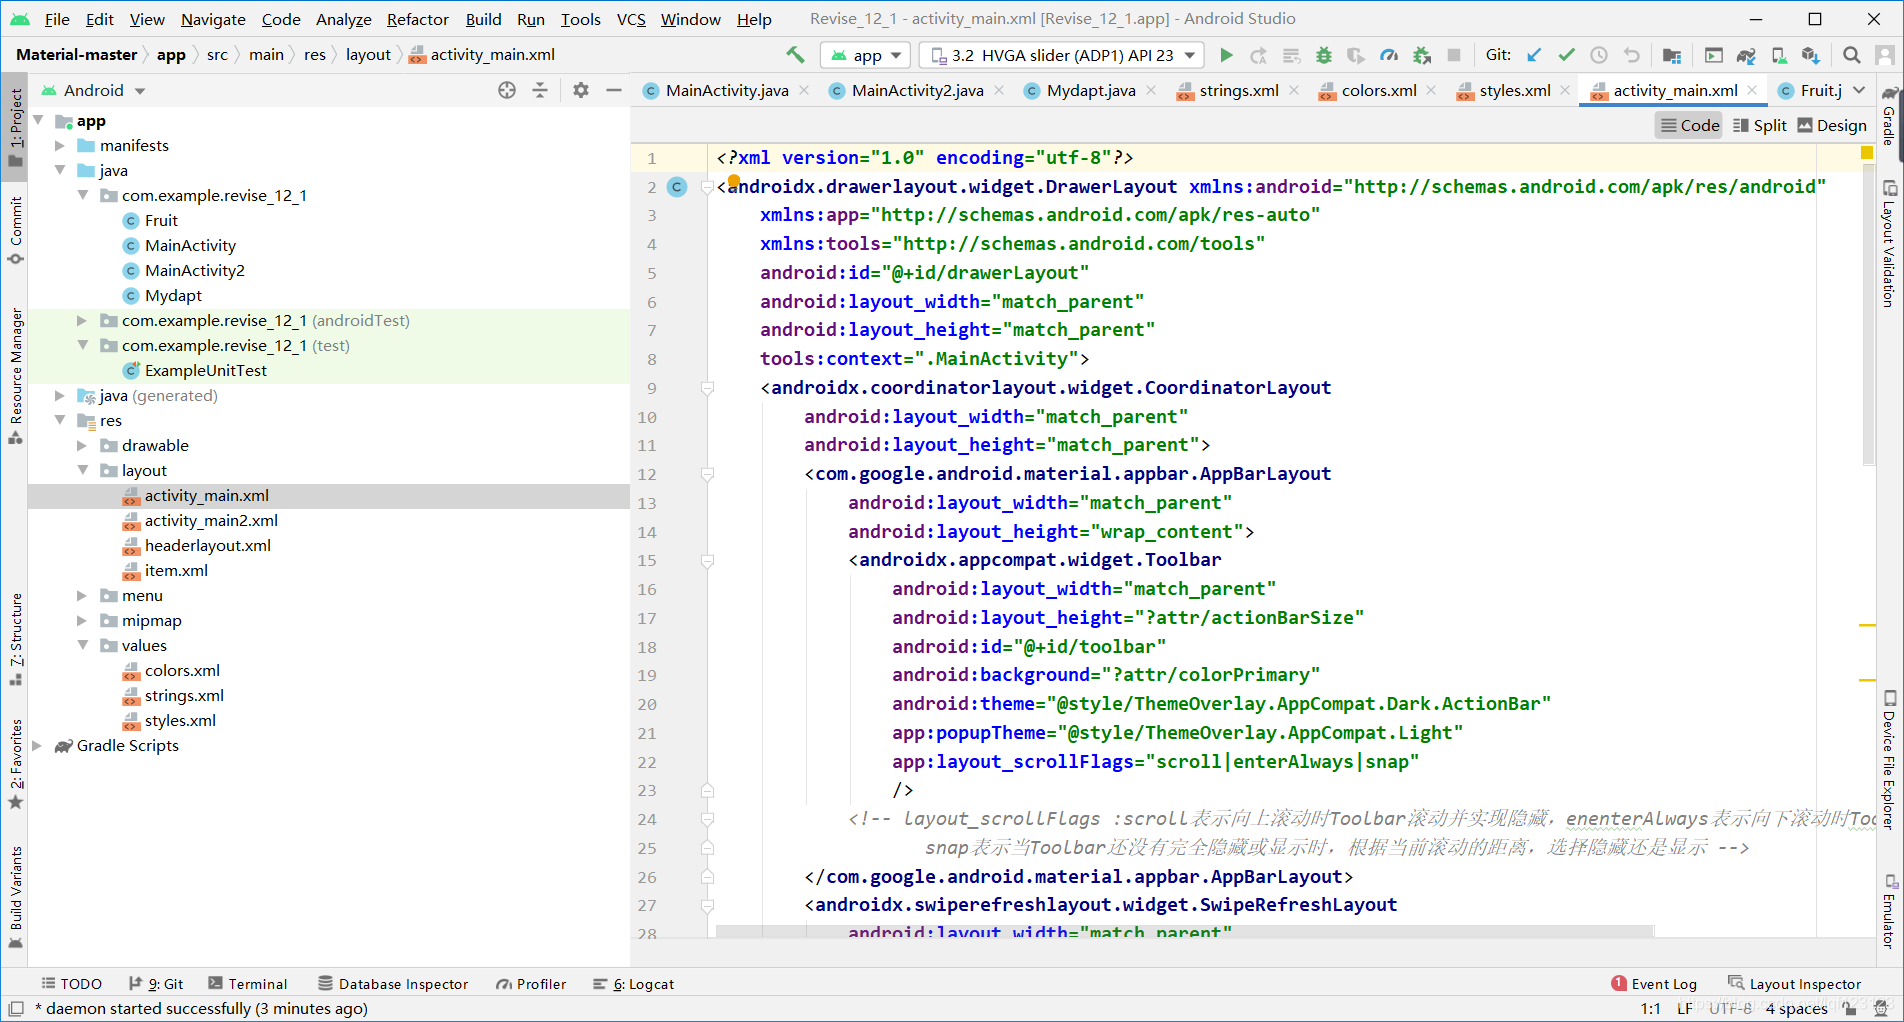Expand the manifests folder

click(x=60, y=146)
